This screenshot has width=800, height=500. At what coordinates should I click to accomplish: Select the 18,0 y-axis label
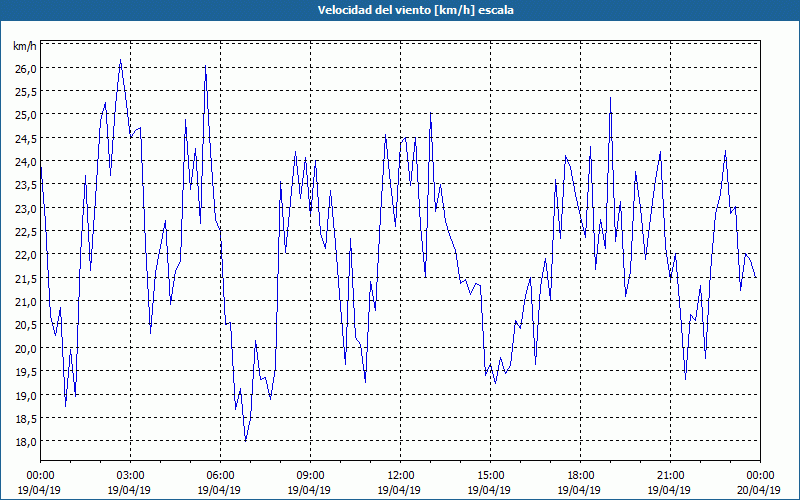[26, 442]
